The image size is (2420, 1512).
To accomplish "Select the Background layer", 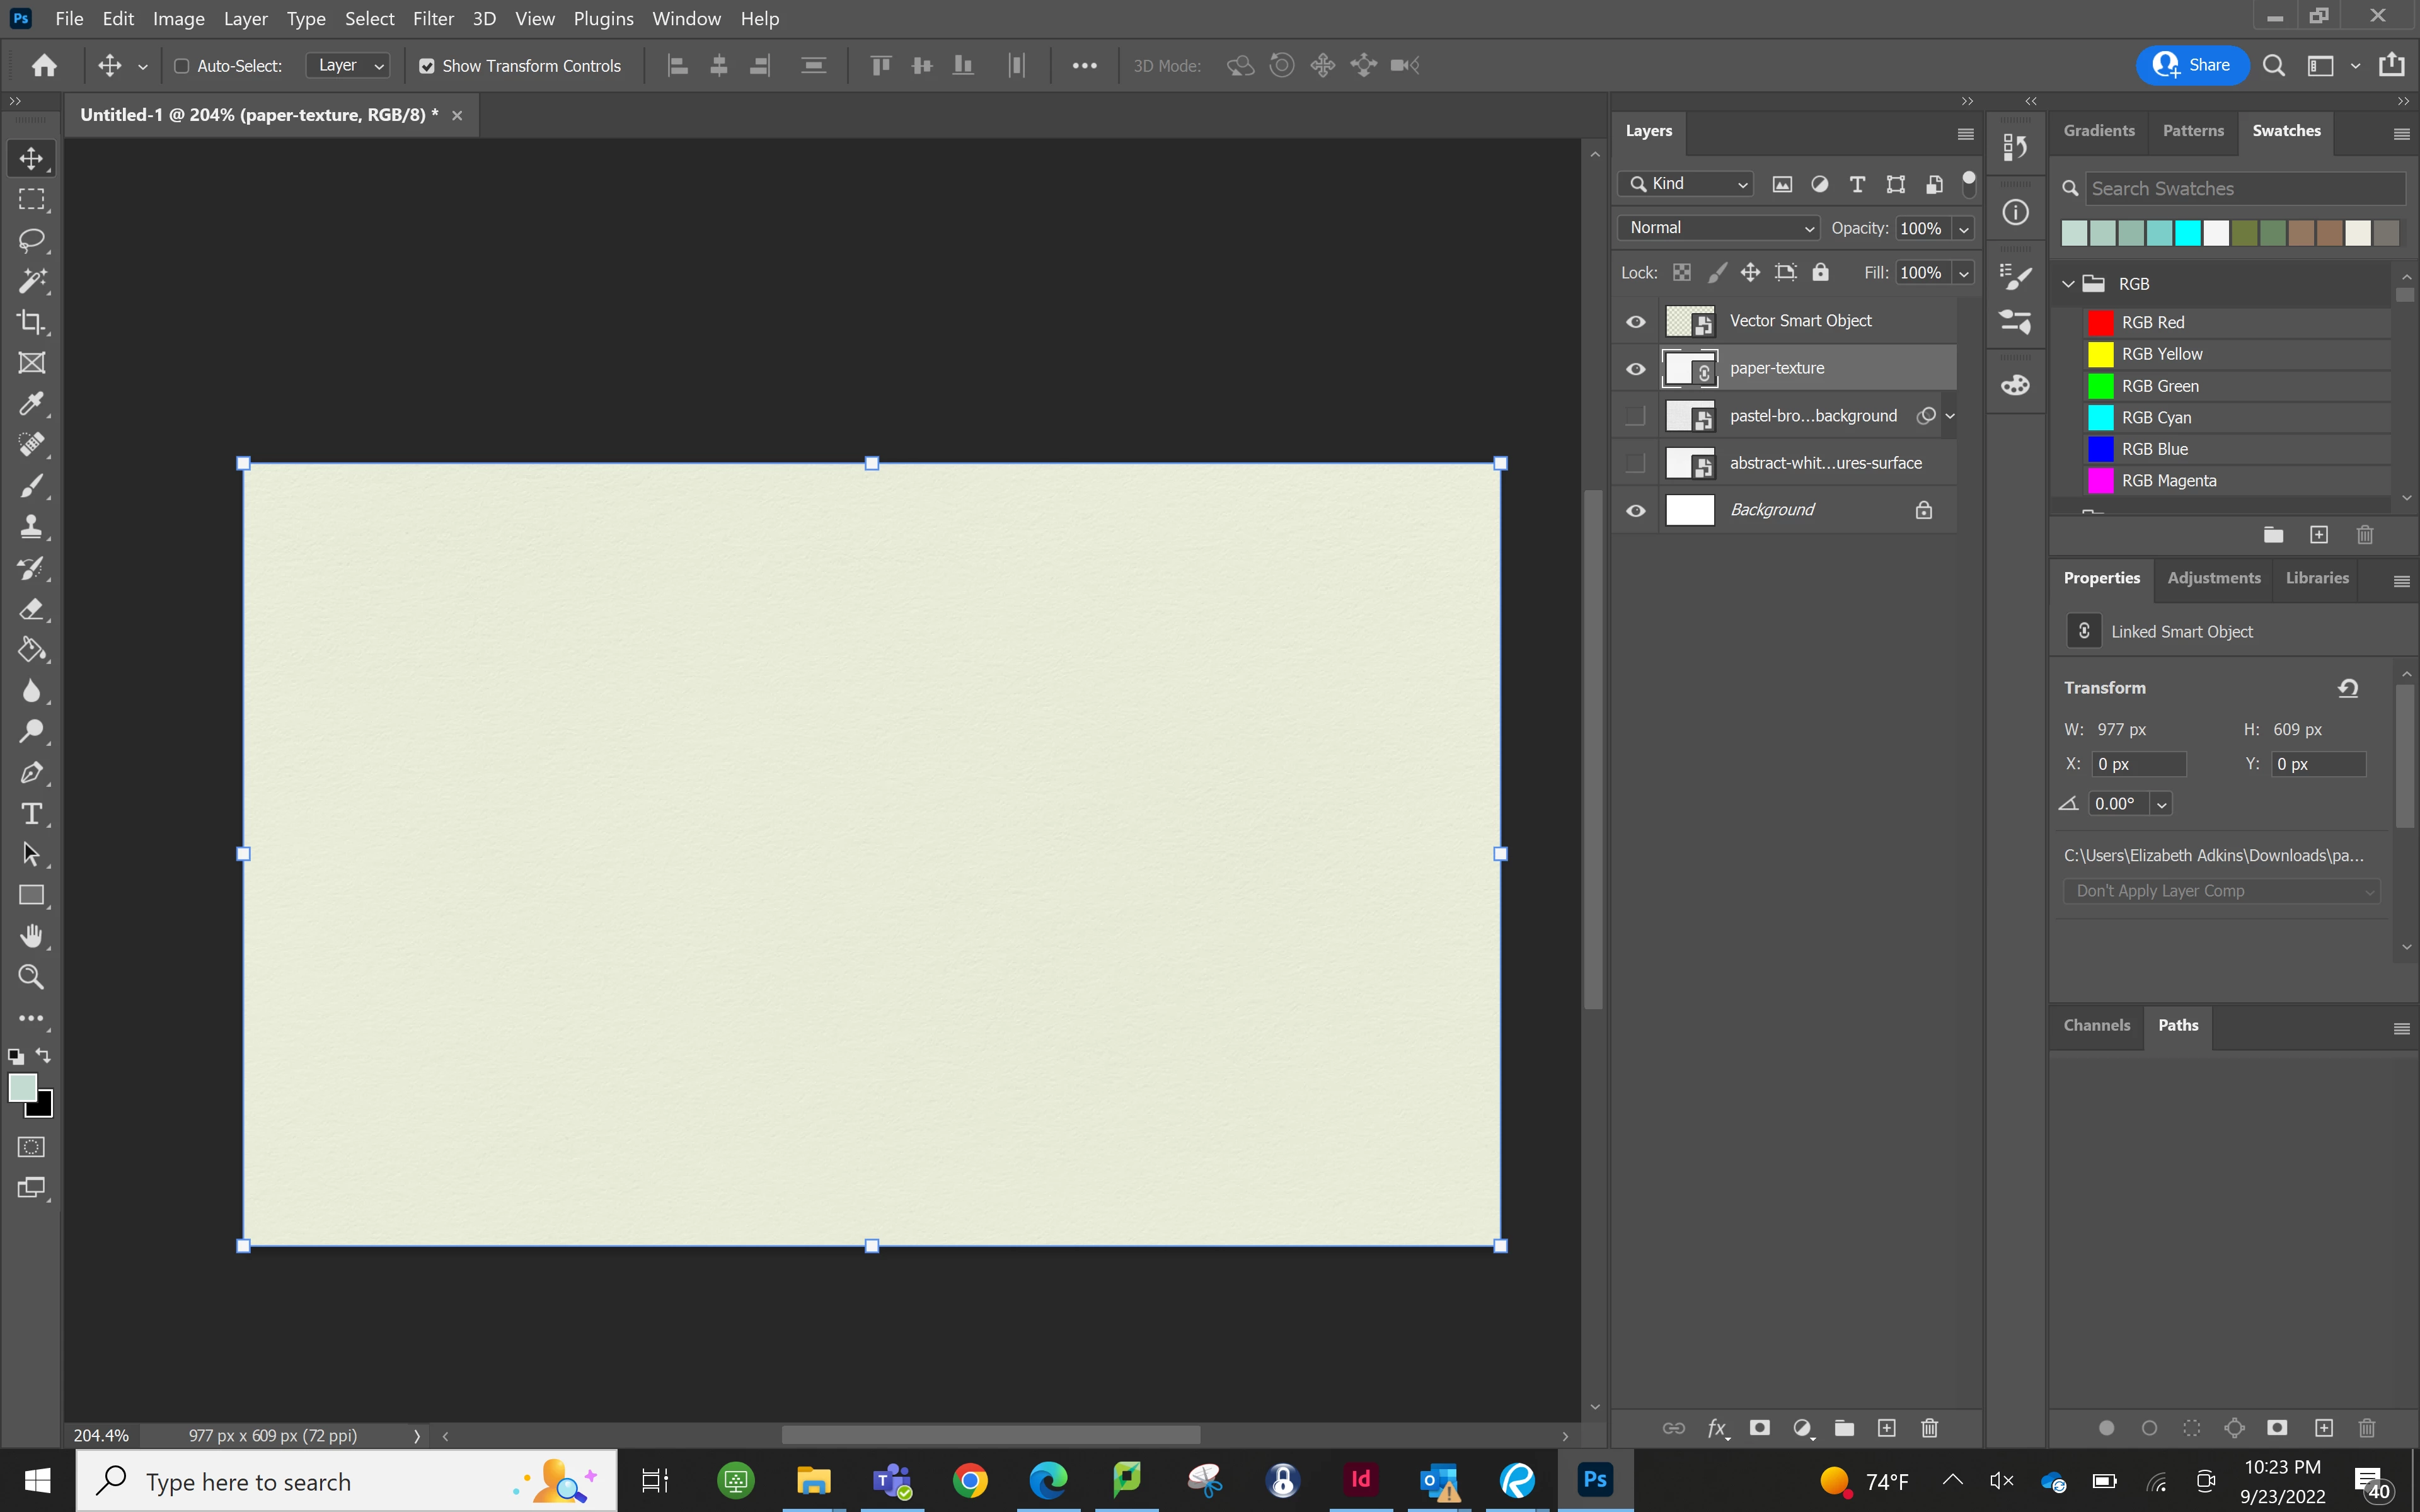I will tap(1772, 510).
